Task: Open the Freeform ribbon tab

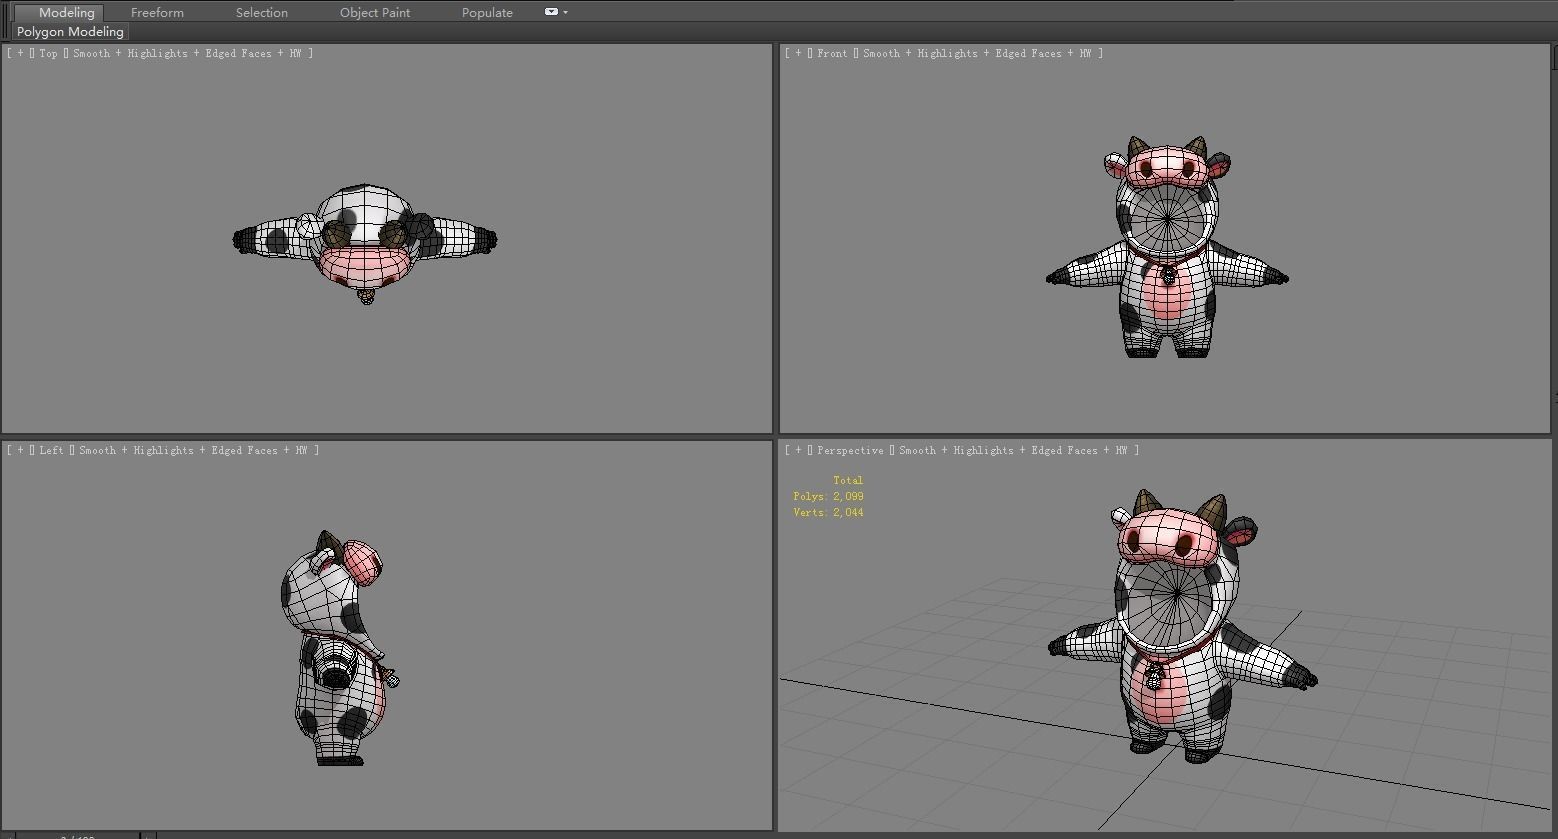Action: pos(157,12)
